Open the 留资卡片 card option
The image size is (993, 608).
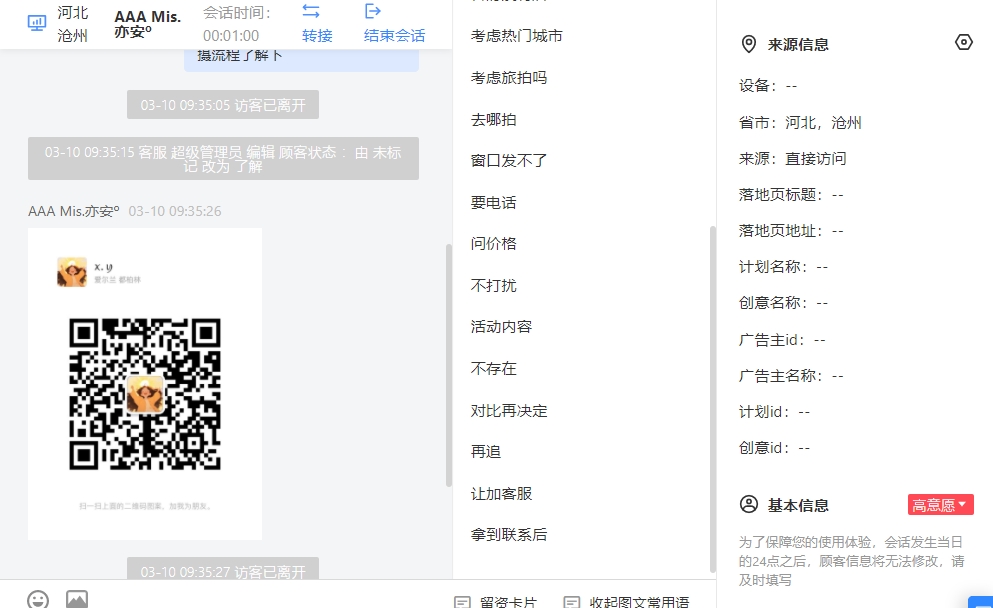[x=496, y=602]
